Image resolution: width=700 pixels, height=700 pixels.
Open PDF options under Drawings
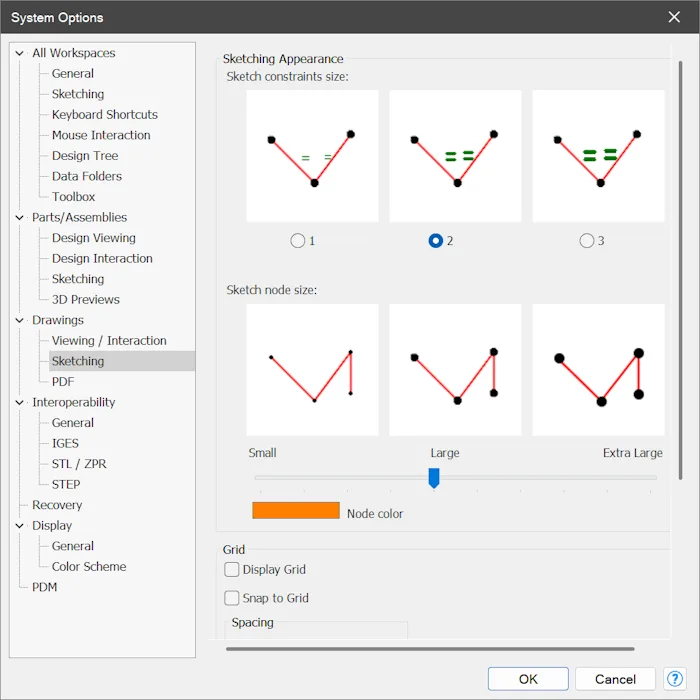pos(63,381)
